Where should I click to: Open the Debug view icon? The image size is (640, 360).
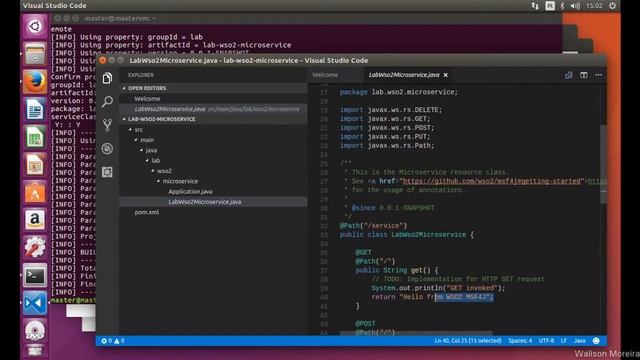pyautogui.click(x=107, y=149)
